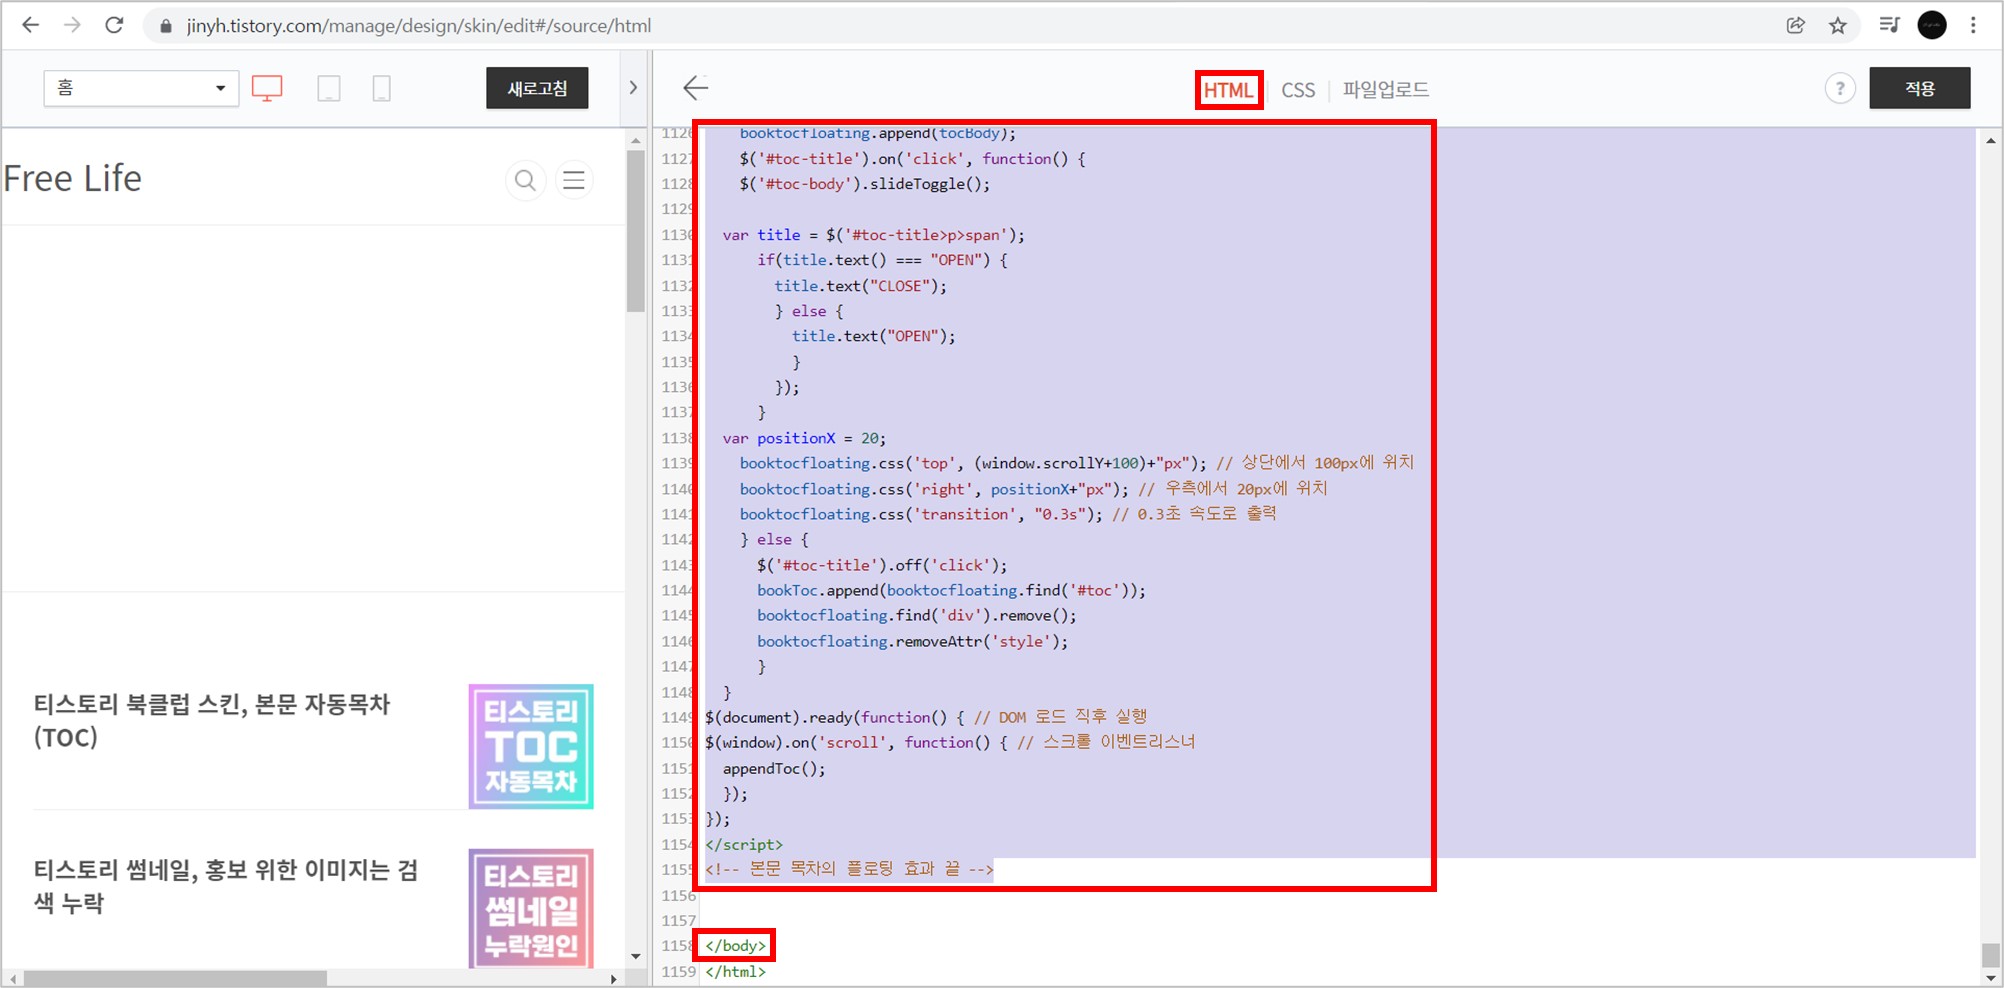2004x988 pixels.
Task: Switch to the mobile preview icon
Action: 381,88
